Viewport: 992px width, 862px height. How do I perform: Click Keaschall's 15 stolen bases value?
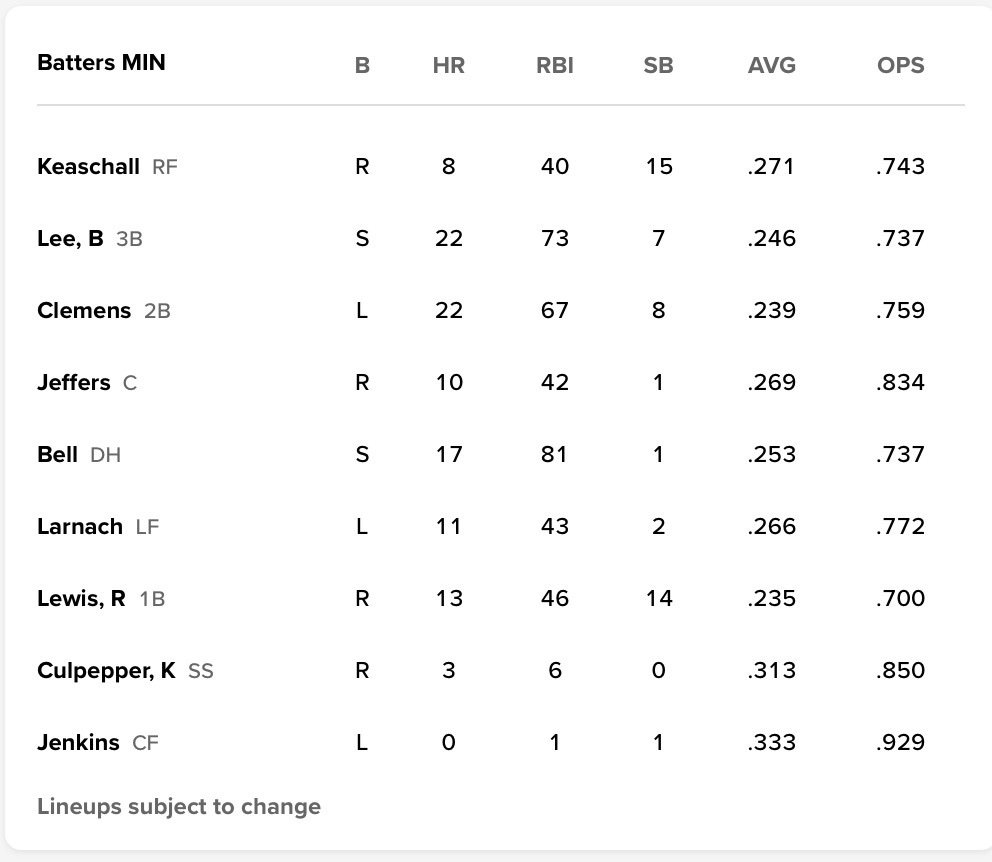[x=659, y=166]
